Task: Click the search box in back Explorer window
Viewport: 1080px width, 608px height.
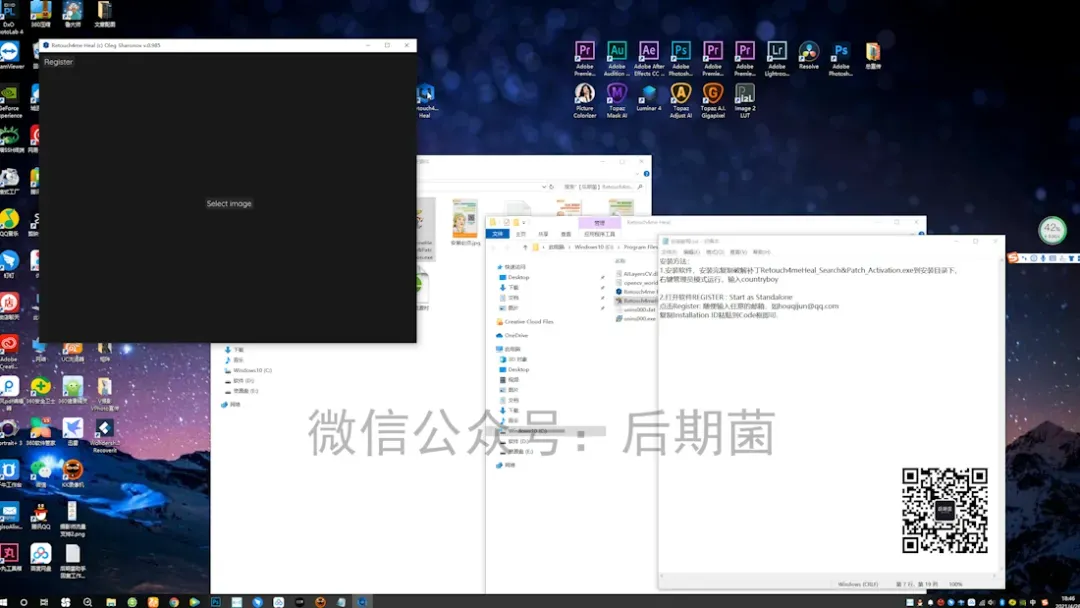Action: click(602, 187)
